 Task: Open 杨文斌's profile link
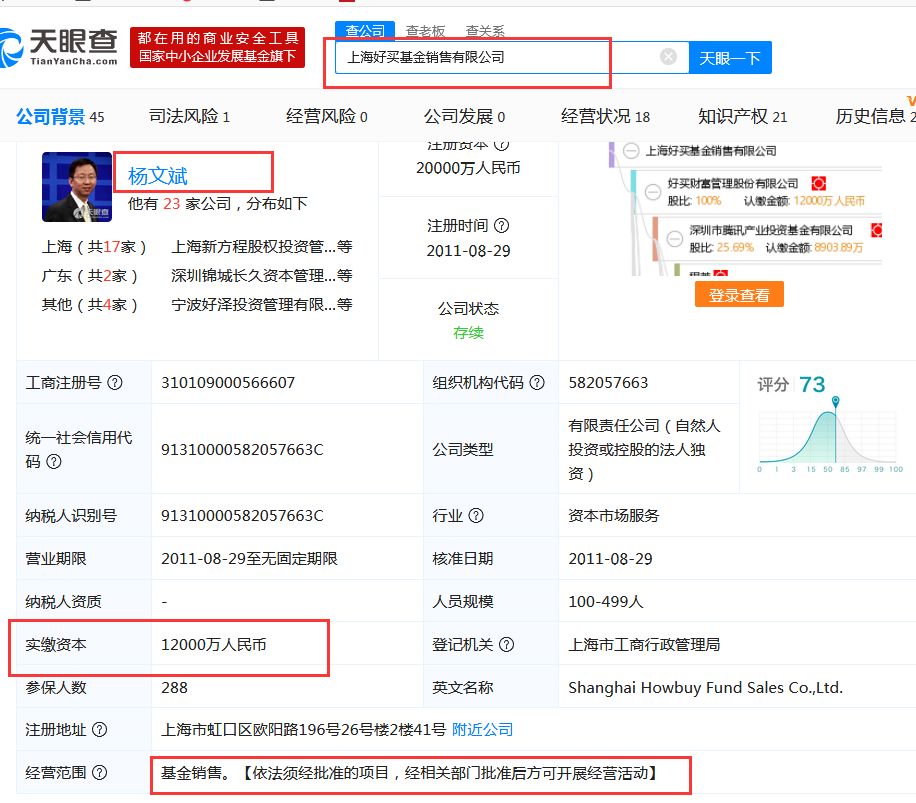[x=158, y=176]
